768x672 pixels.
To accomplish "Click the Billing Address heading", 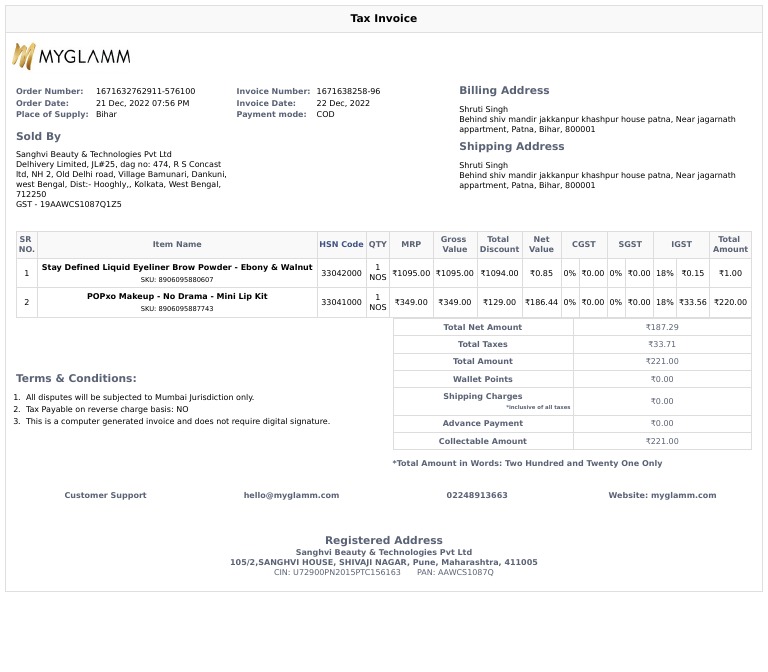I will pyautogui.click(x=504, y=90).
